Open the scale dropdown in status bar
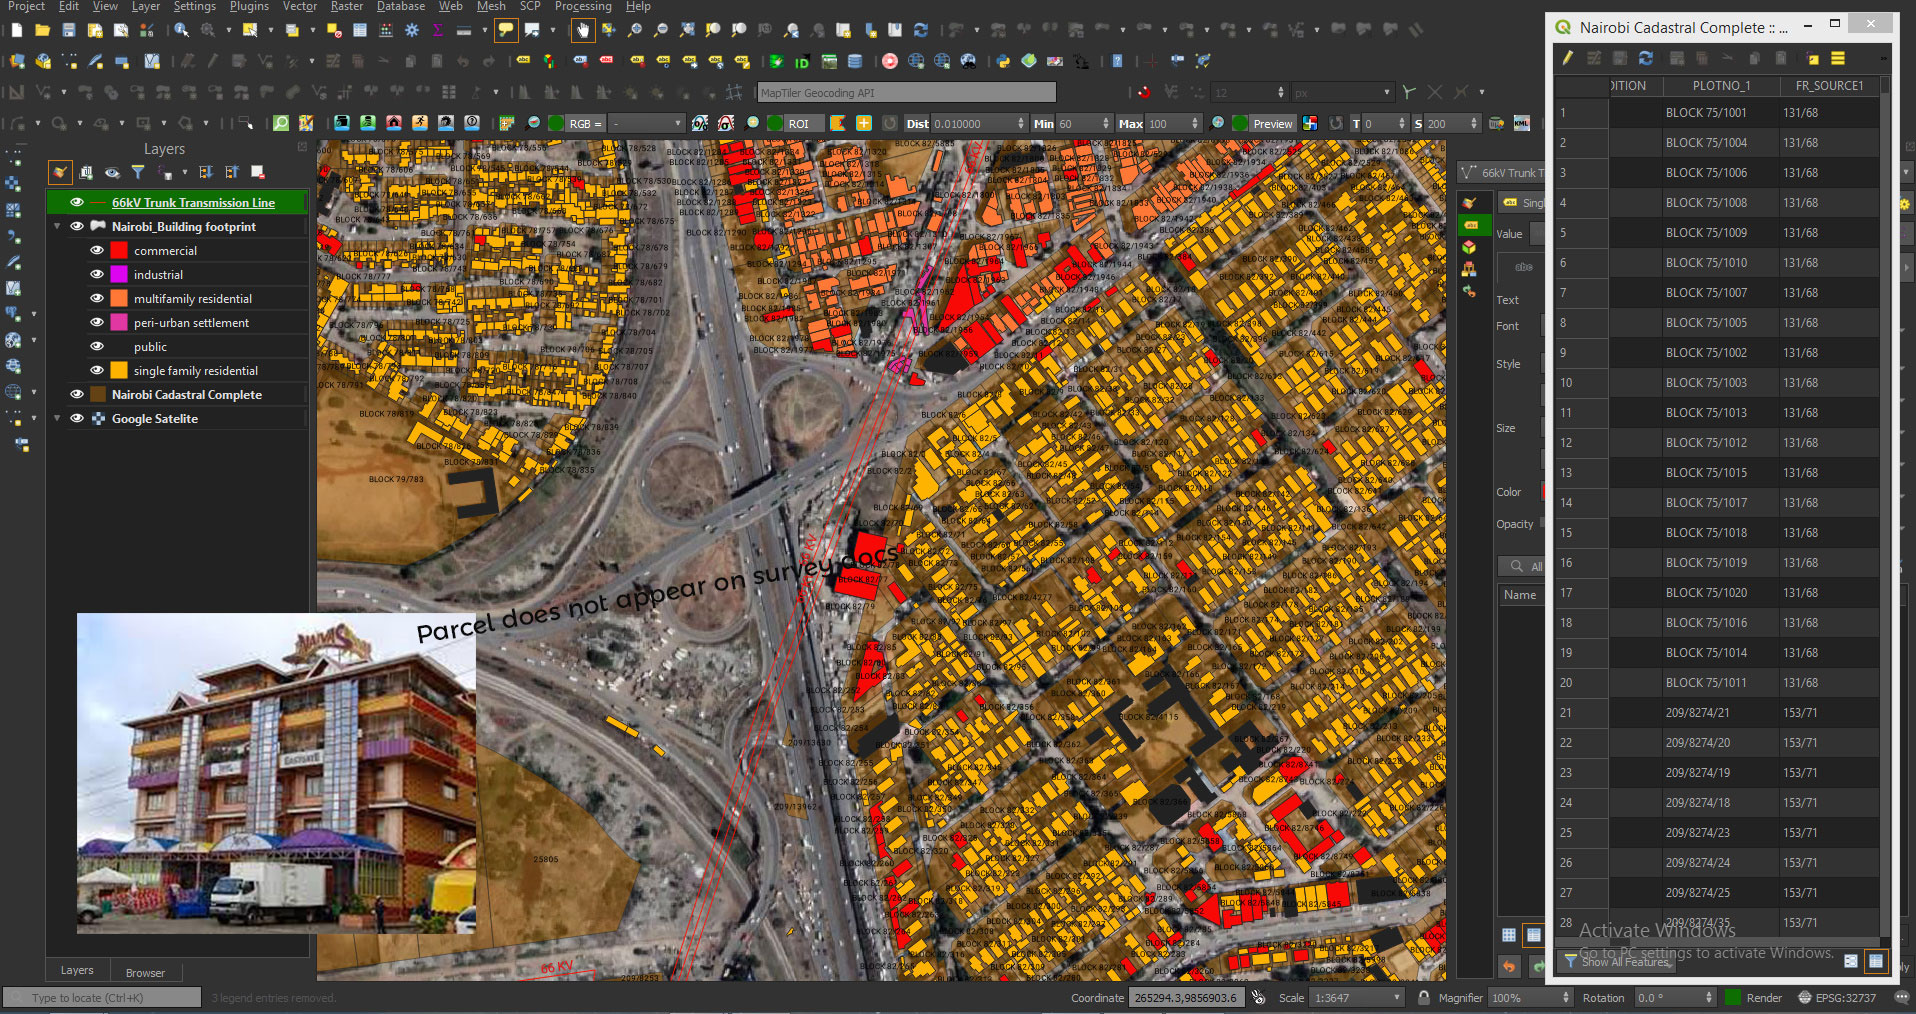The width and height of the screenshot is (1916, 1014). (1397, 998)
